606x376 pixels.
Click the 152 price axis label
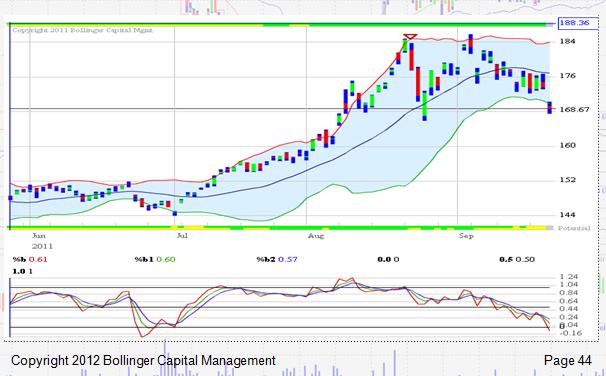(568, 180)
